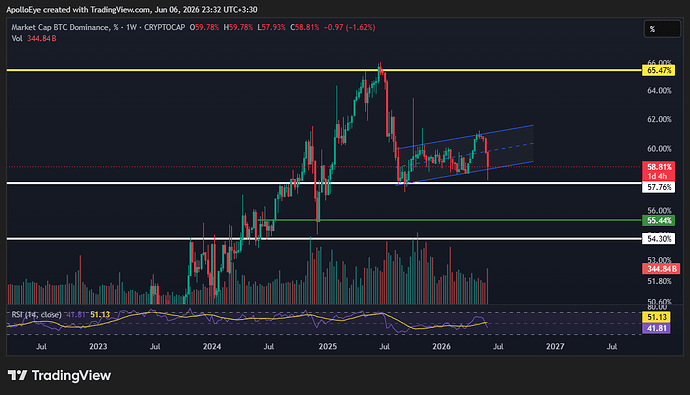Click the 2025 time axis label

pos(327,347)
